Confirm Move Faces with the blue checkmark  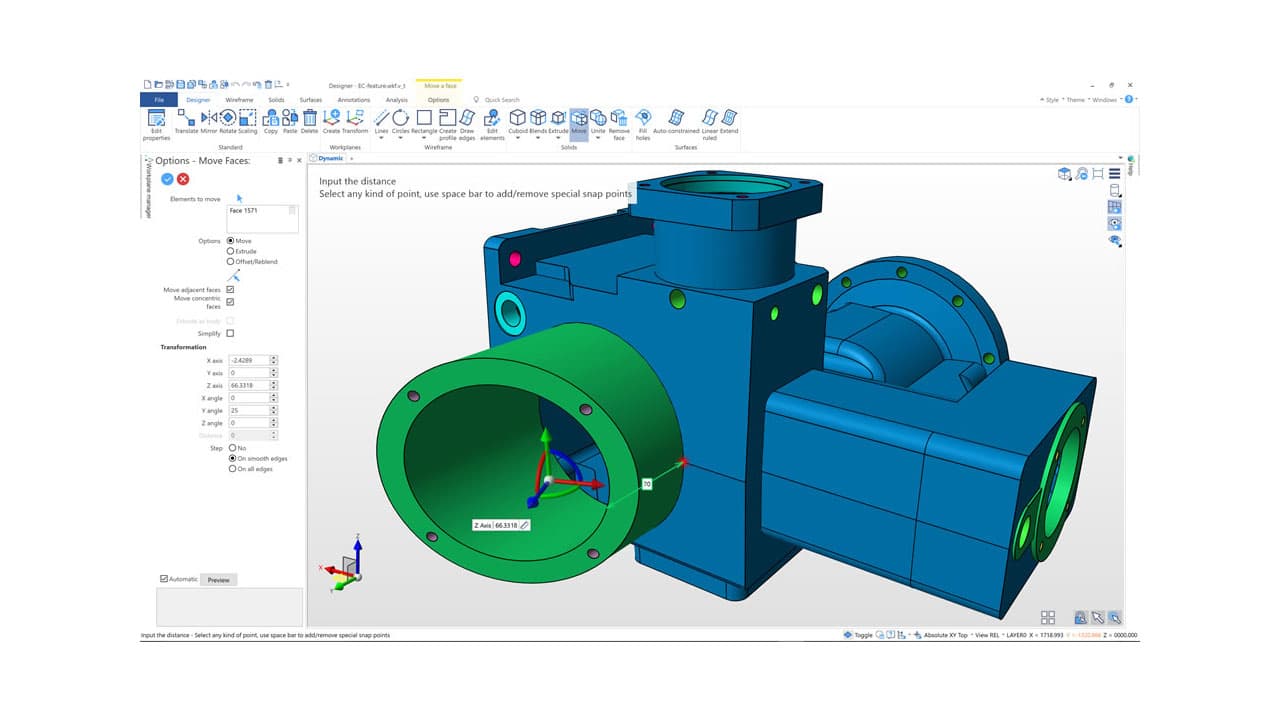(x=166, y=178)
